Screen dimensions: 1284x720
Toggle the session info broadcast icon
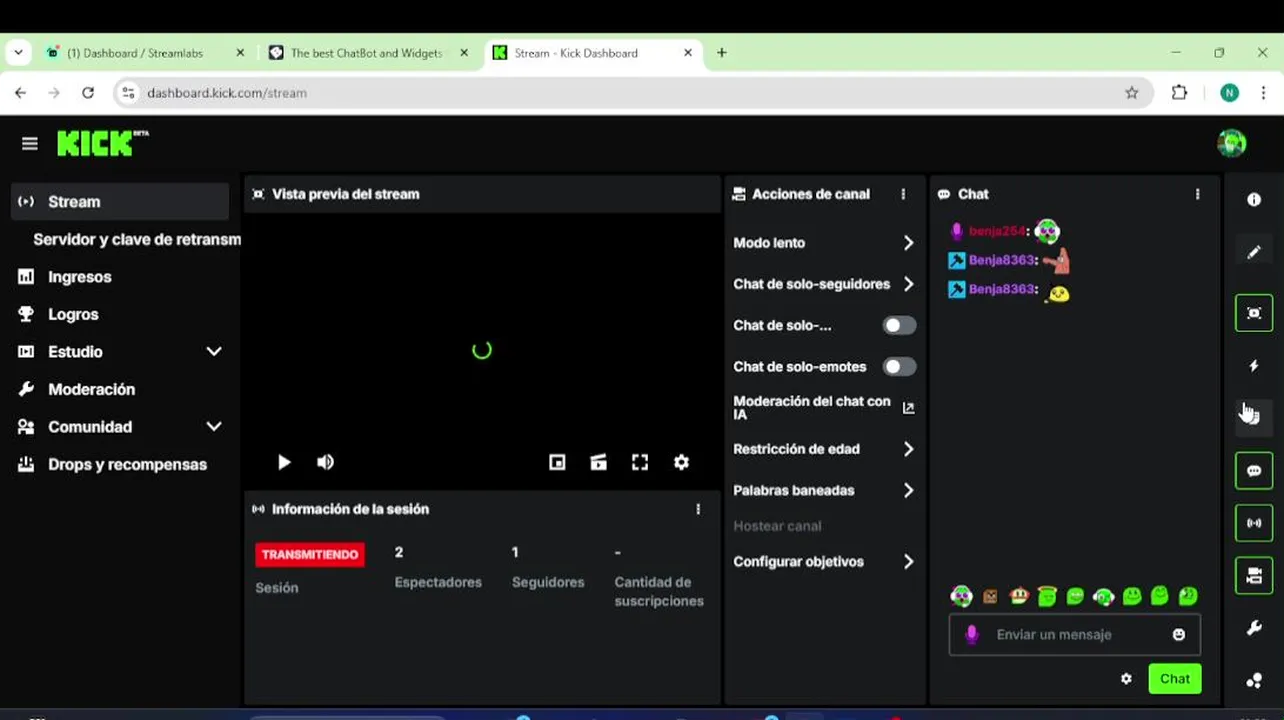coord(1254,523)
